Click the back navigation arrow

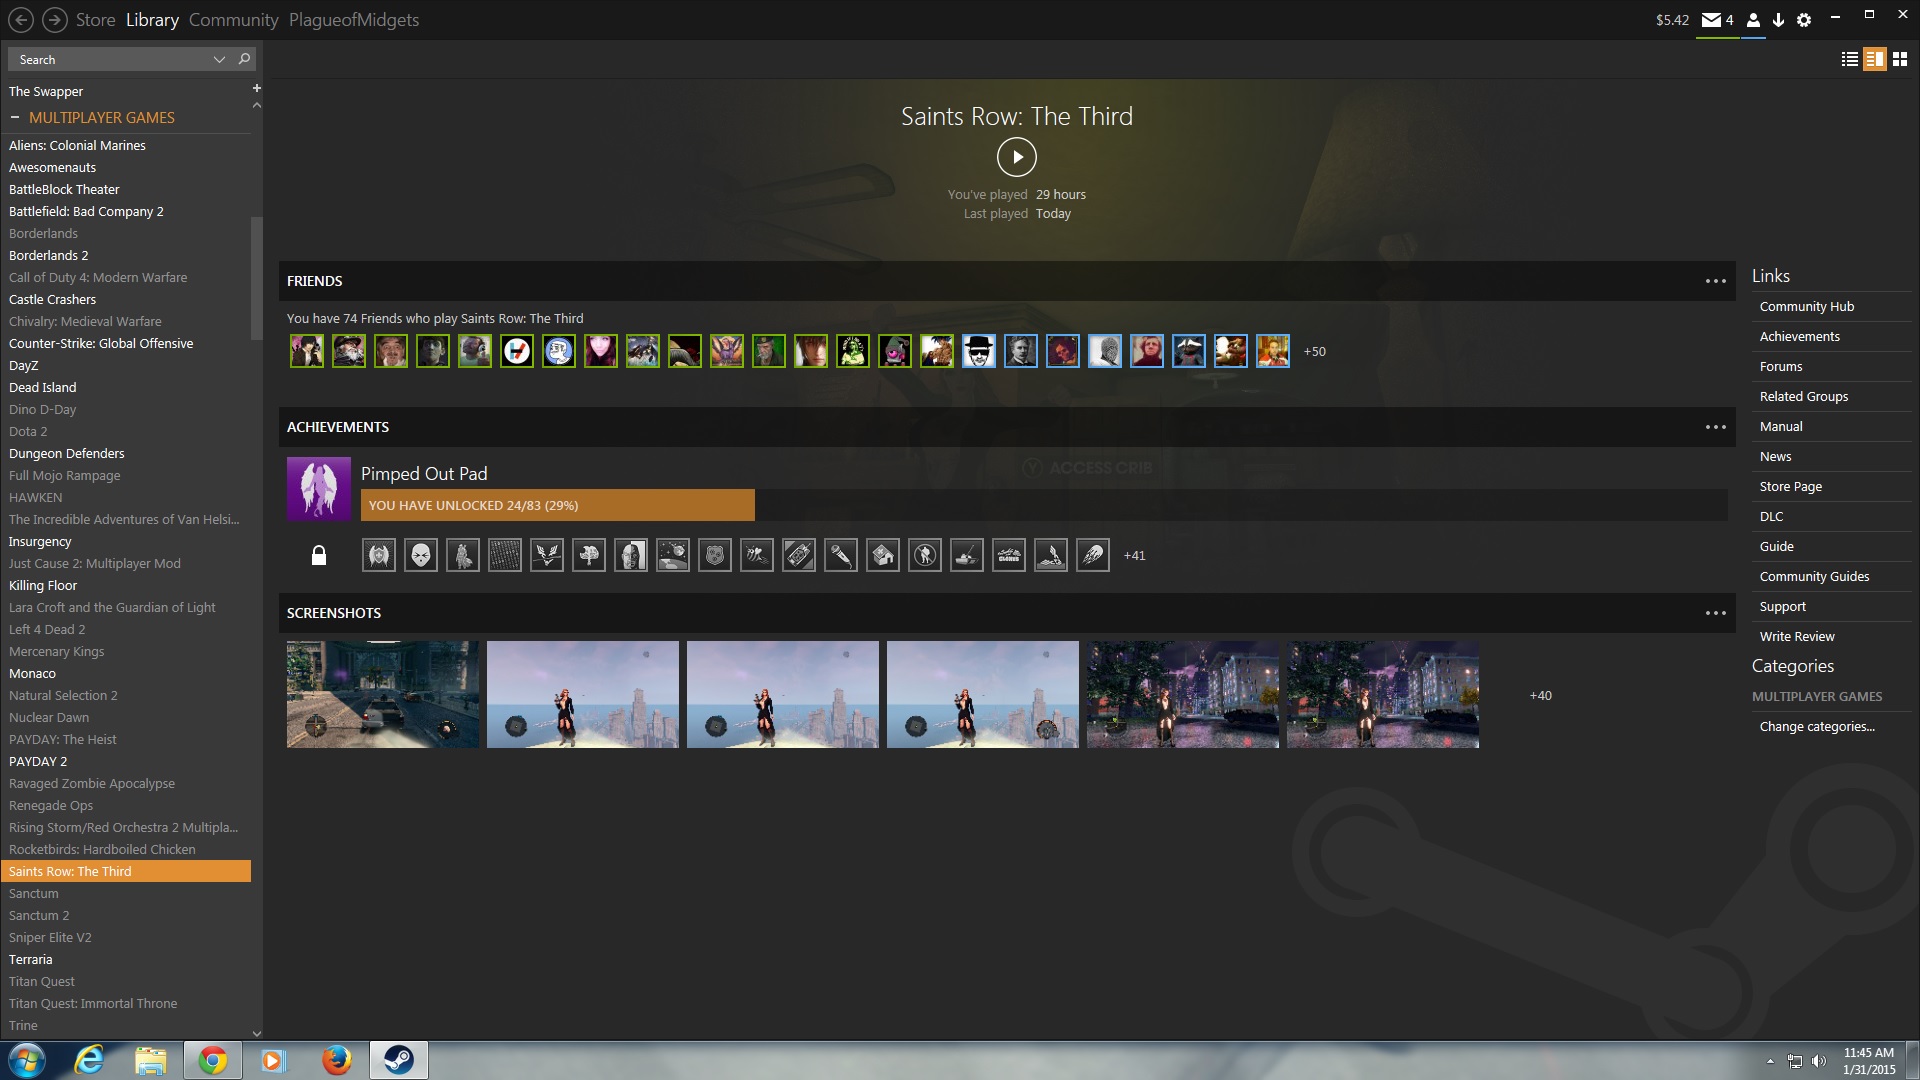tap(21, 20)
